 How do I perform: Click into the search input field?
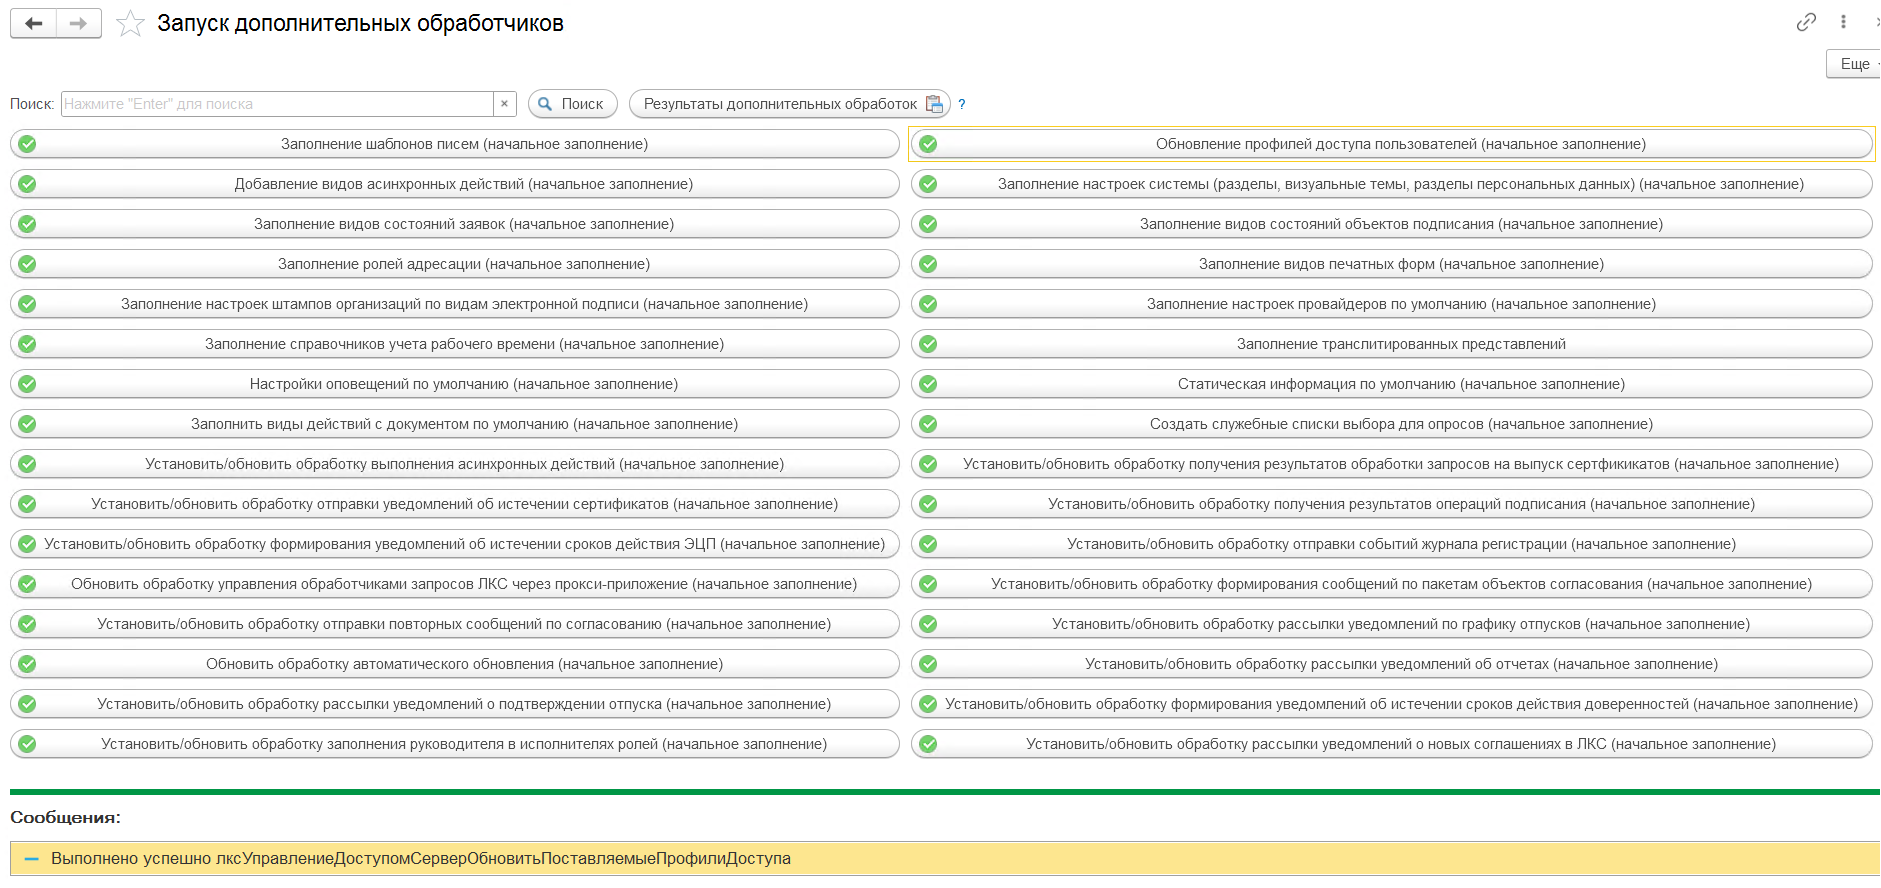(x=277, y=104)
